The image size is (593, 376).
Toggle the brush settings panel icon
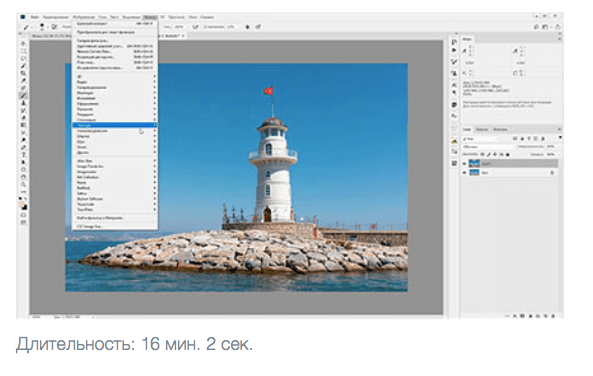(x=54, y=27)
